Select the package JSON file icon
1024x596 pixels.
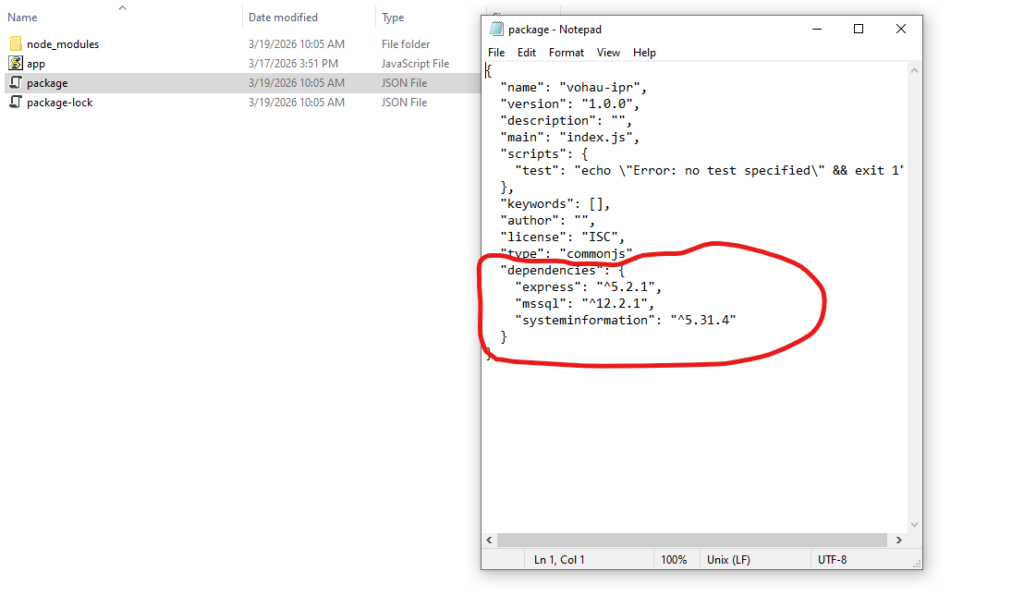[17, 82]
